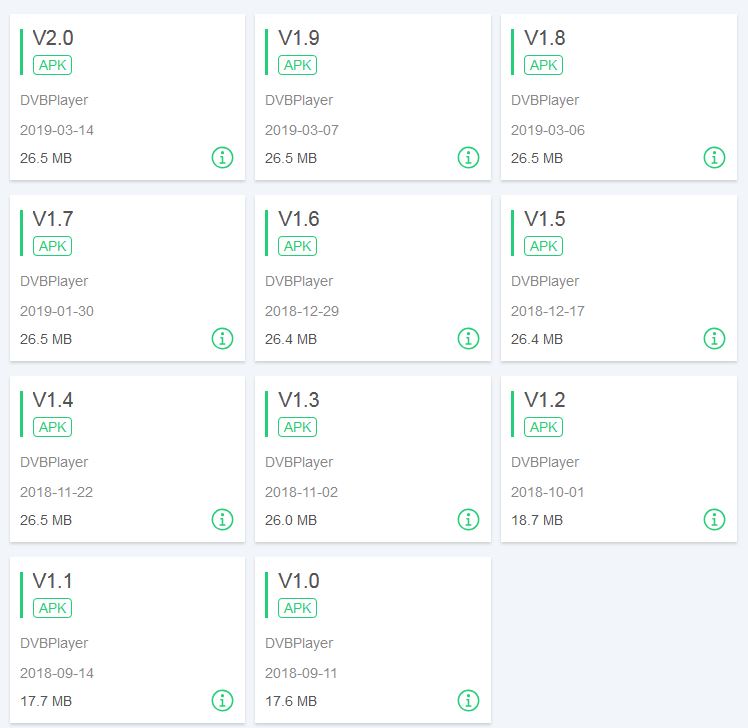Open info icon for V2.0 release
The width and height of the screenshot is (748, 728).
click(222, 157)
